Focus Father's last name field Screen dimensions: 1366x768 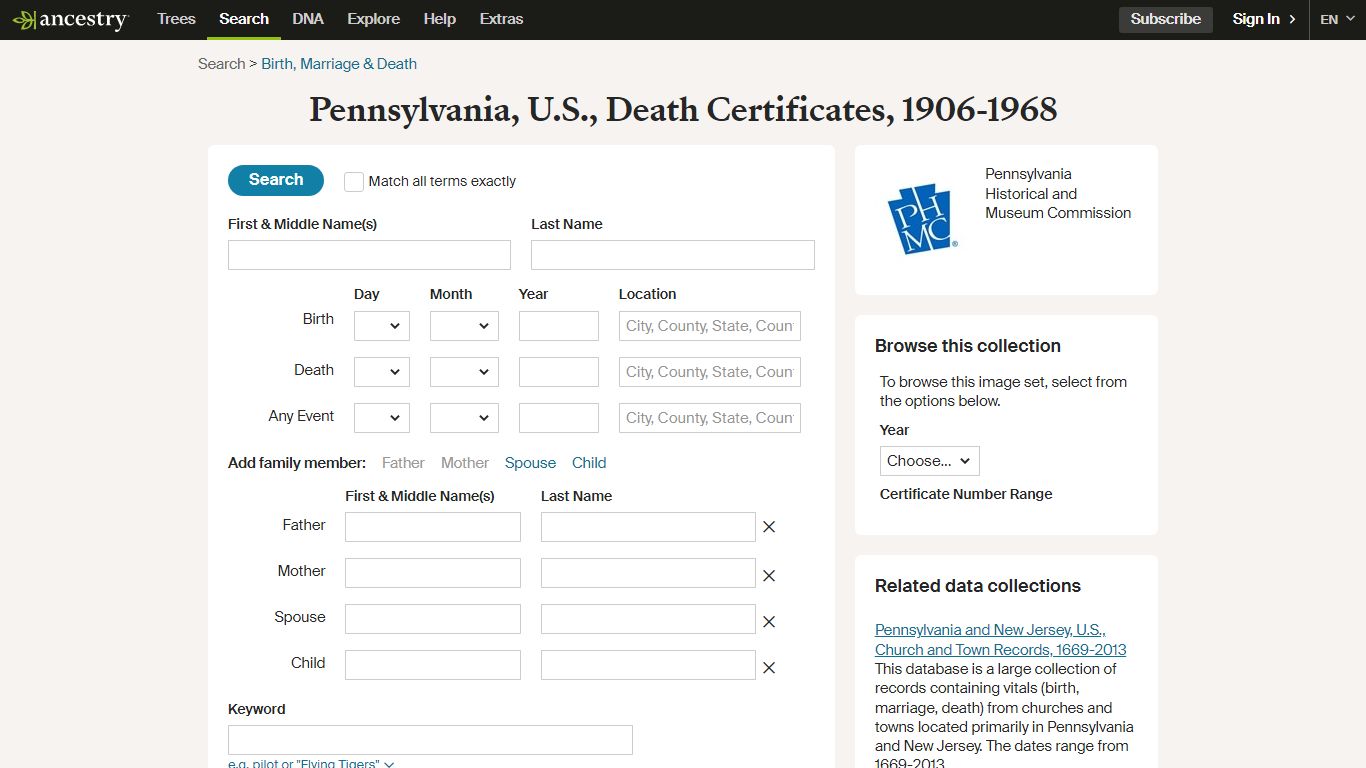[x=648, y=527]
